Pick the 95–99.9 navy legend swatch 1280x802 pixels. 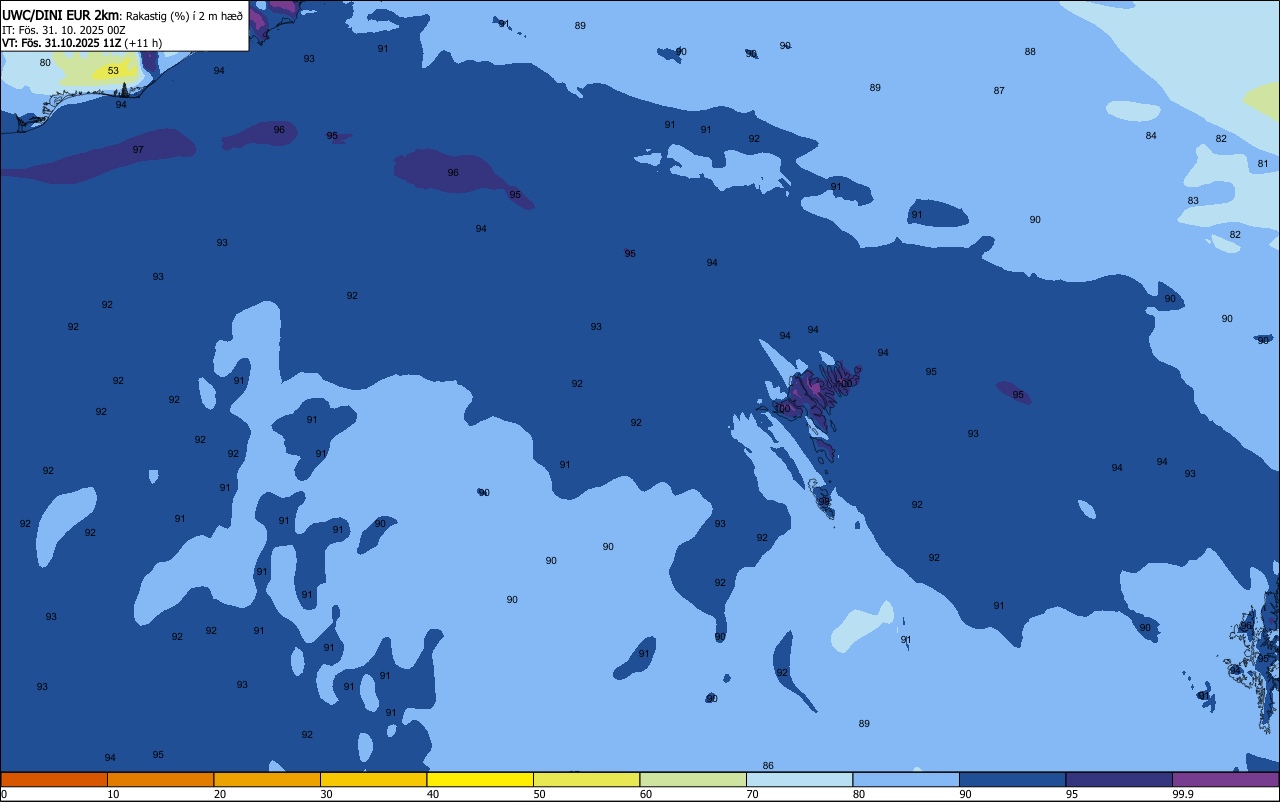pos(1119,779)
